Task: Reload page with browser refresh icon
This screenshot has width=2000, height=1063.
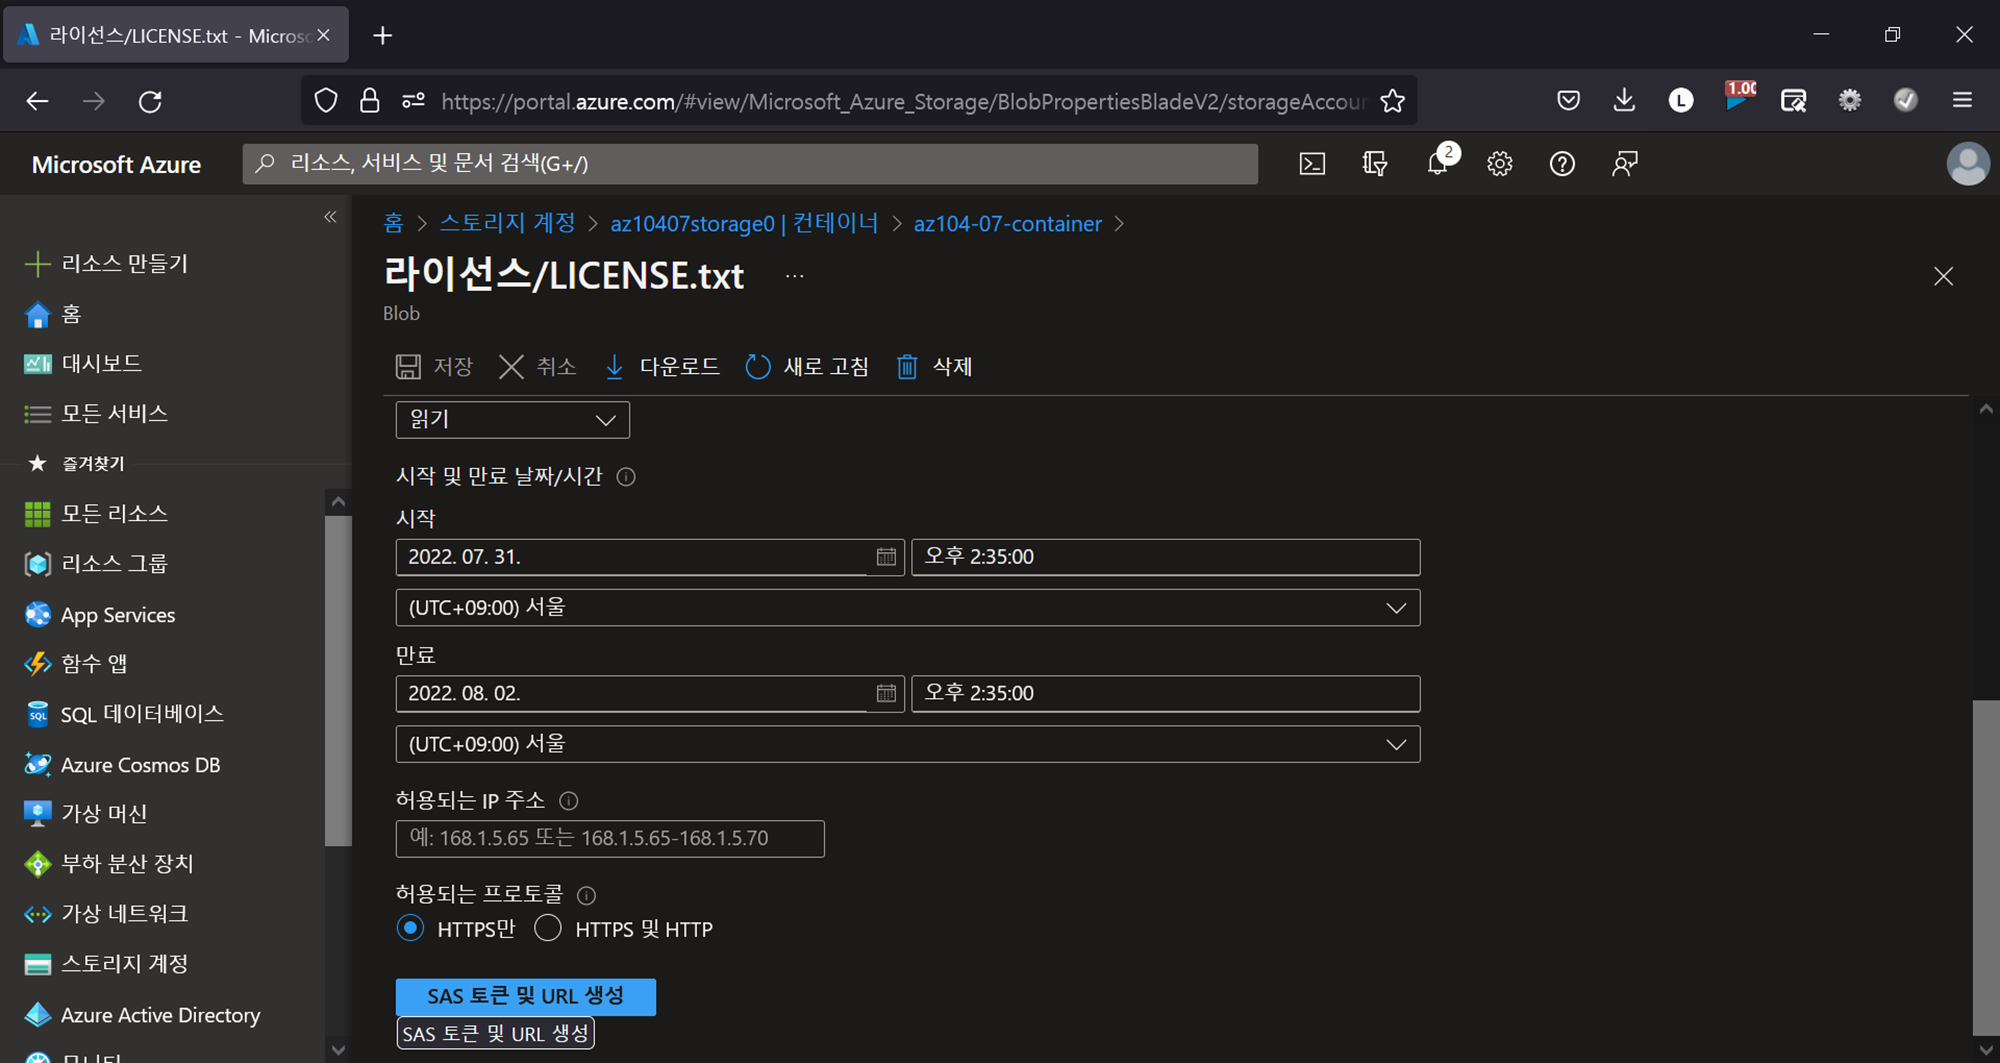Action: tap(150, 101)
